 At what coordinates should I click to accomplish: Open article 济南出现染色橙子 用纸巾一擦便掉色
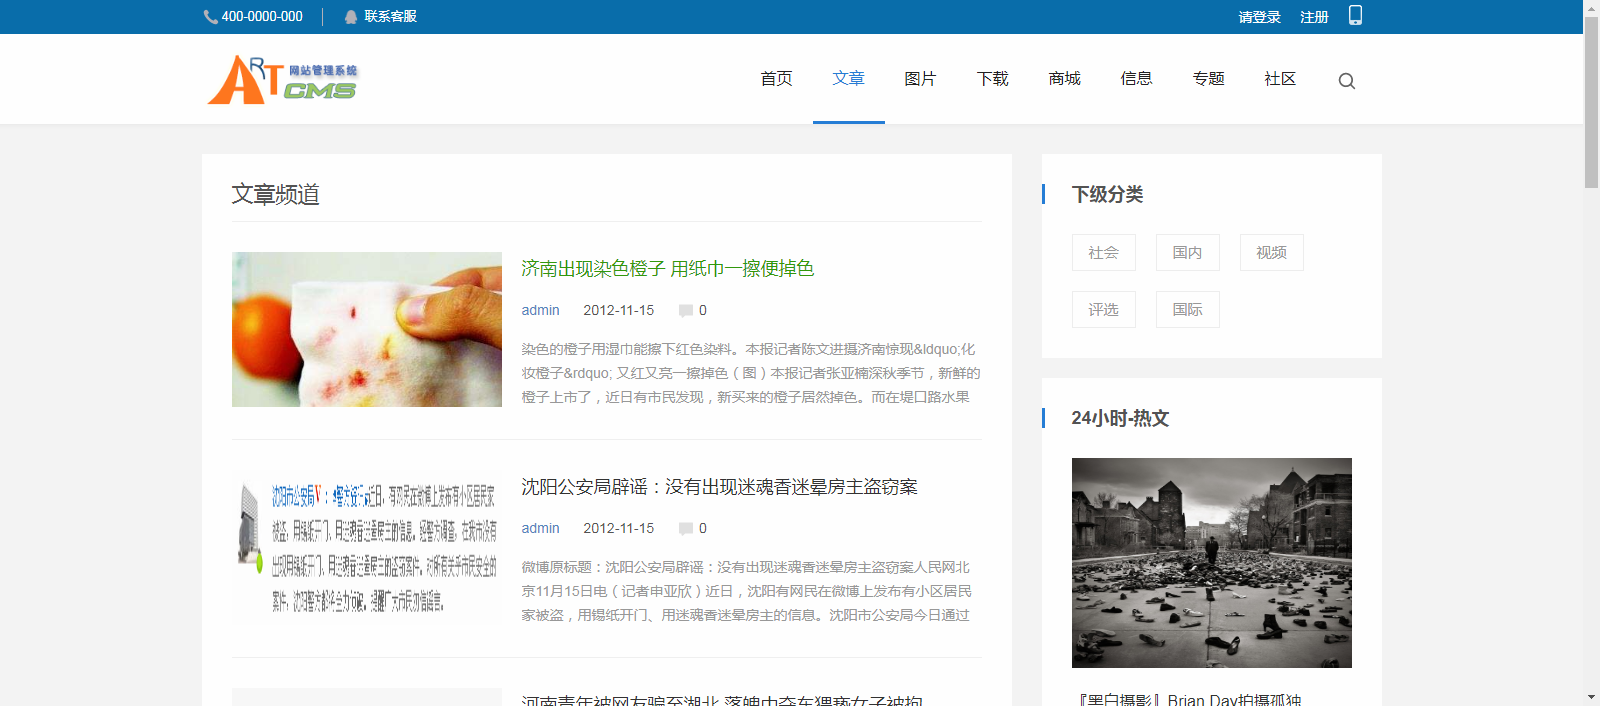pyautogui.click(x=668, y=268)
